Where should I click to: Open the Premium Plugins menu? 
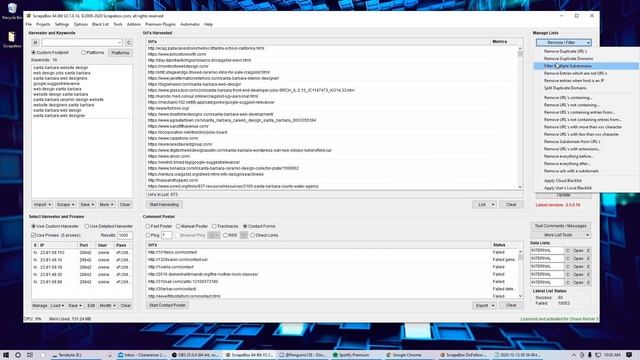click(x=160, y=24)
